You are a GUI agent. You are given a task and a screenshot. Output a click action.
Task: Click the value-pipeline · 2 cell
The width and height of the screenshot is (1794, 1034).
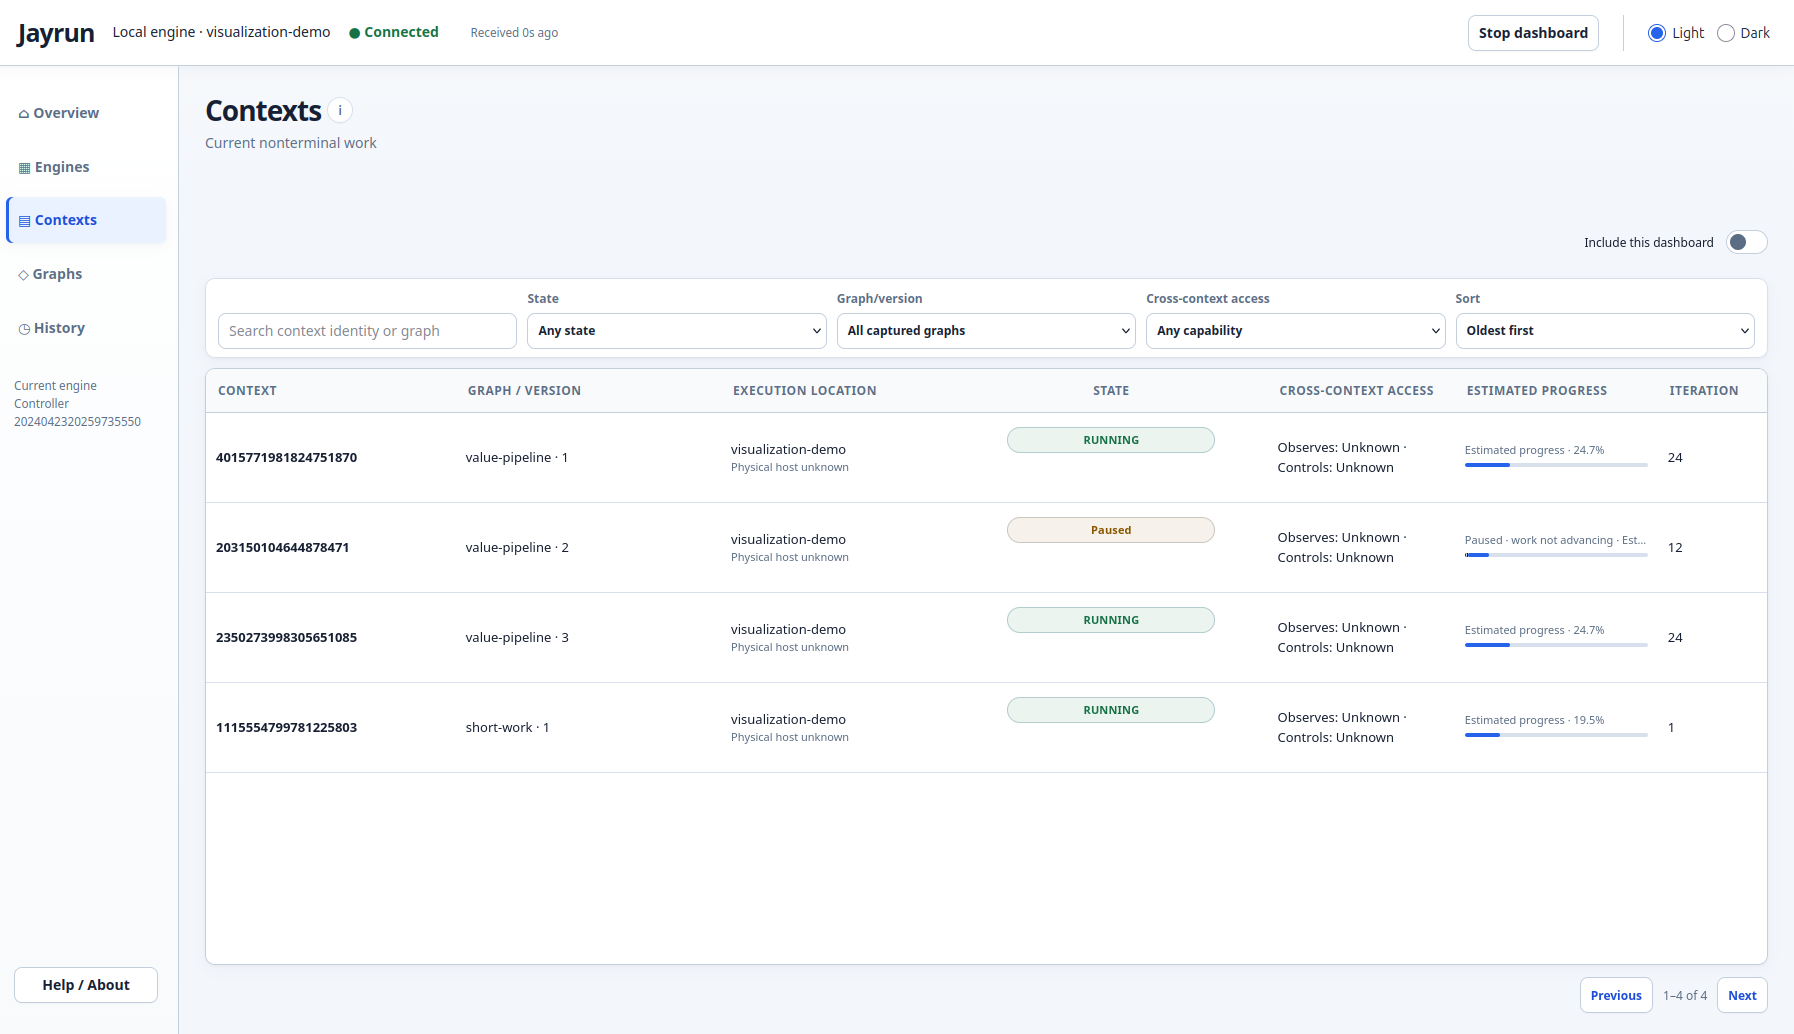517,548
